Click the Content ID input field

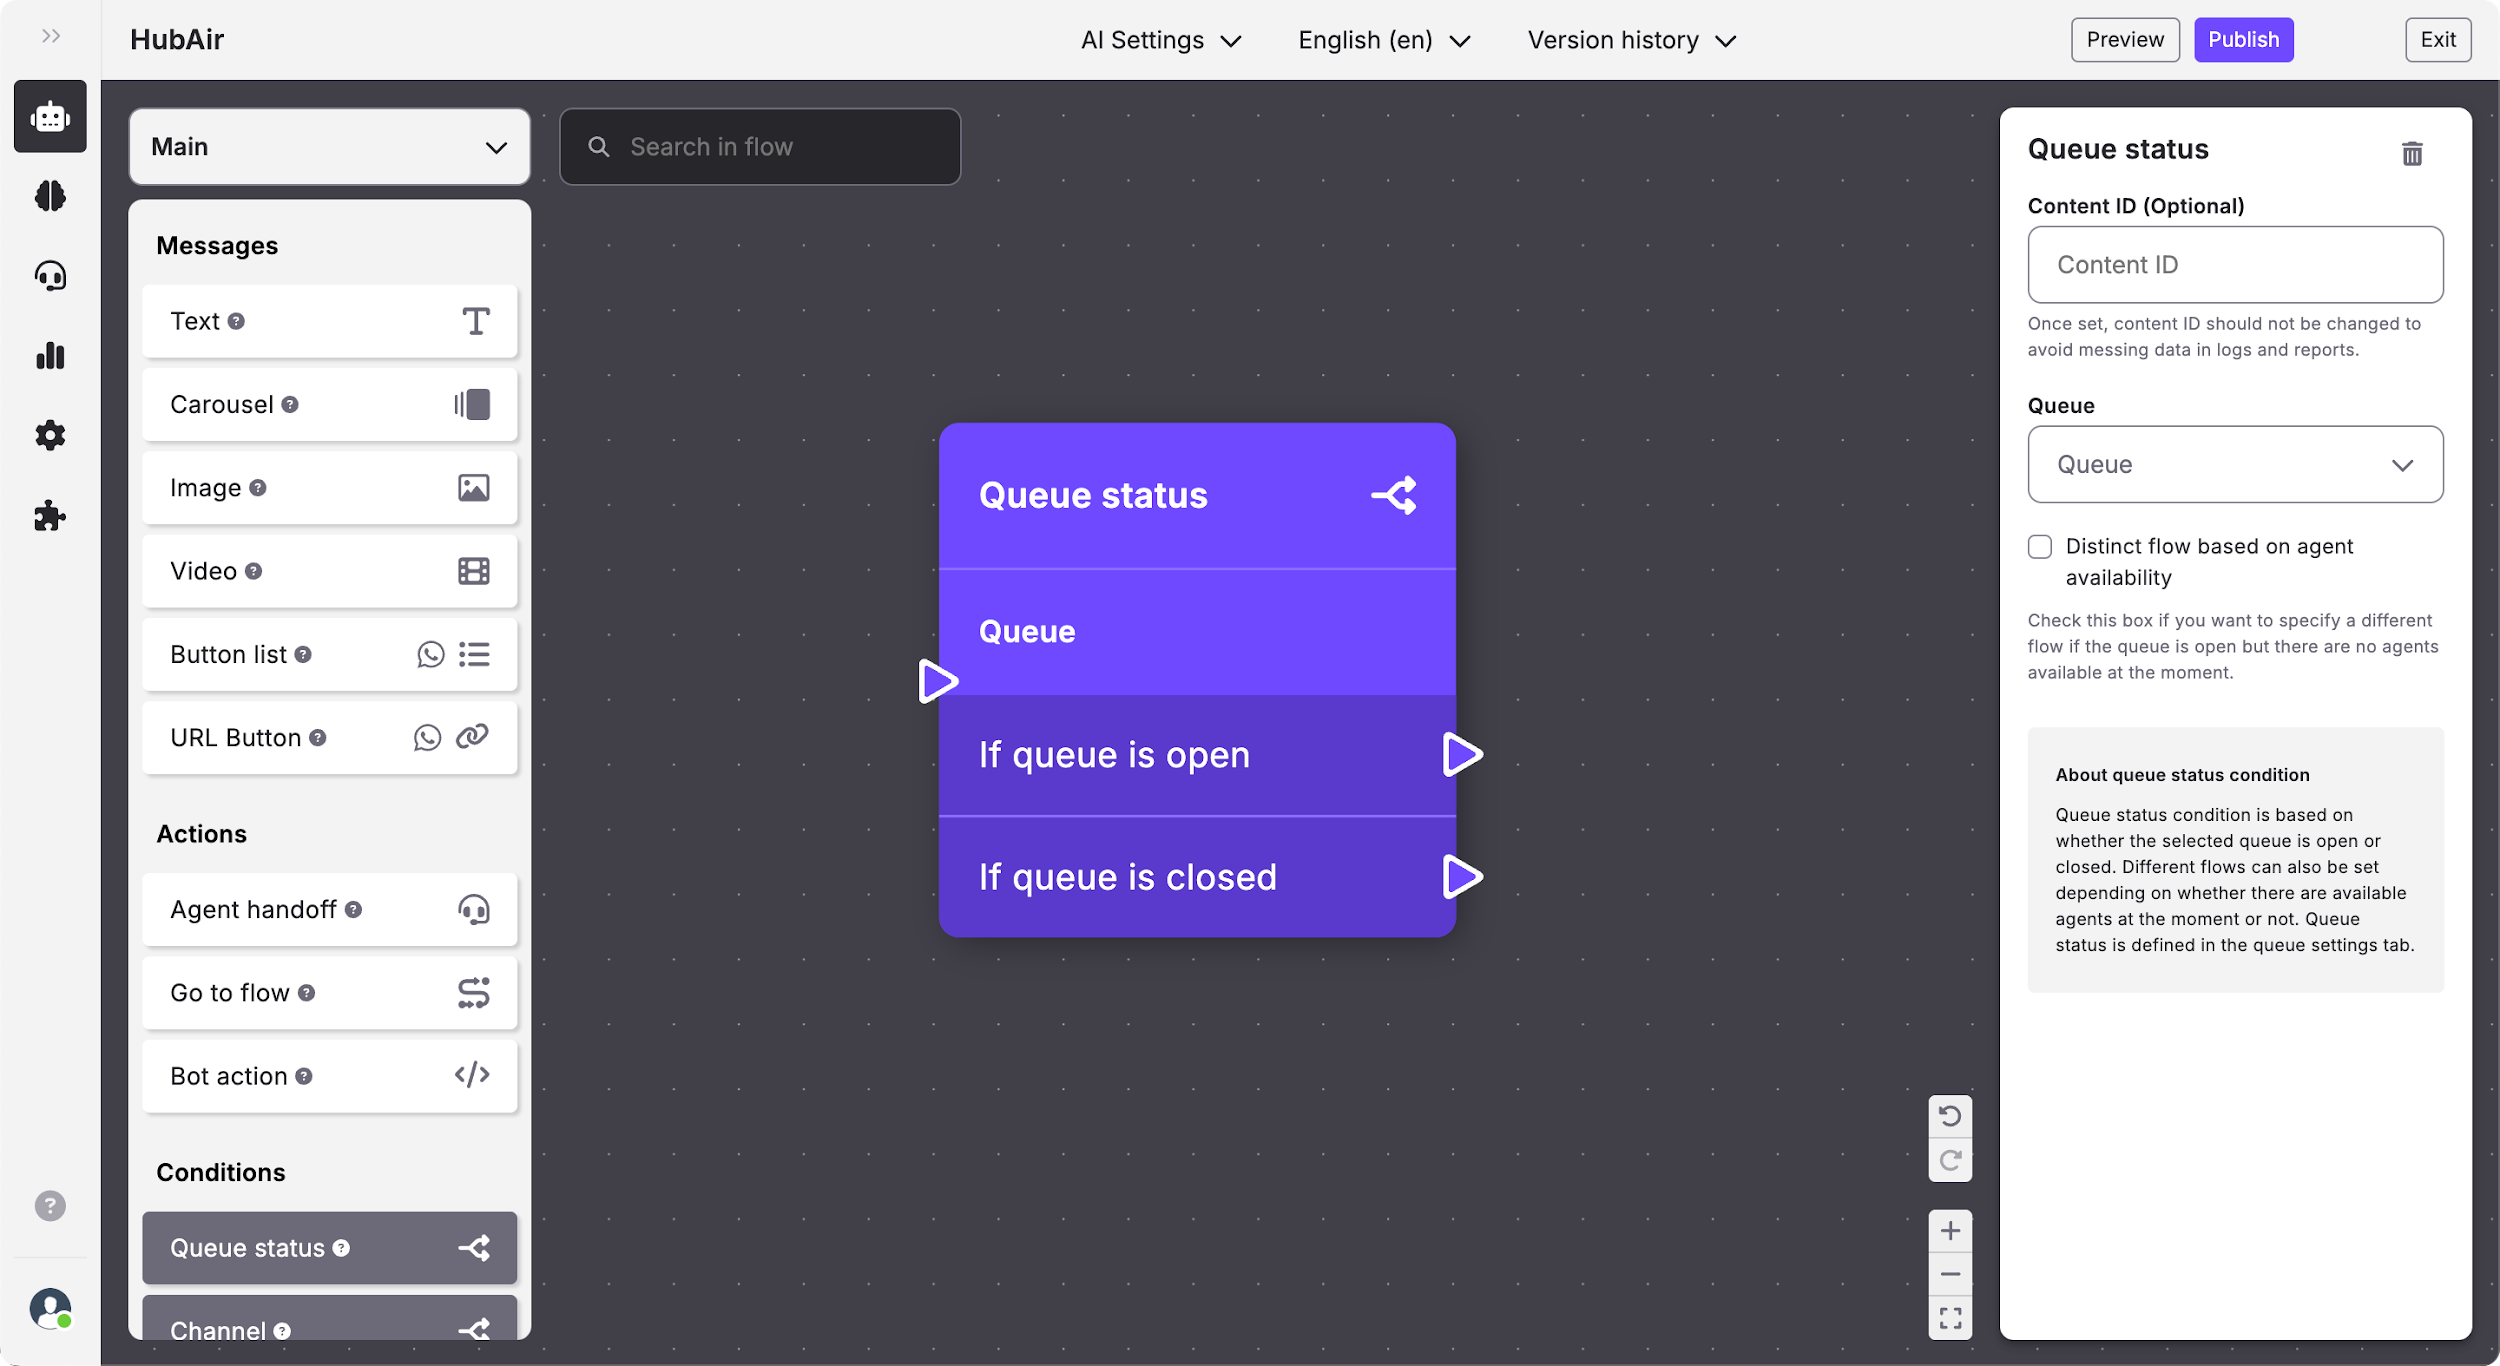point(2234,265)
